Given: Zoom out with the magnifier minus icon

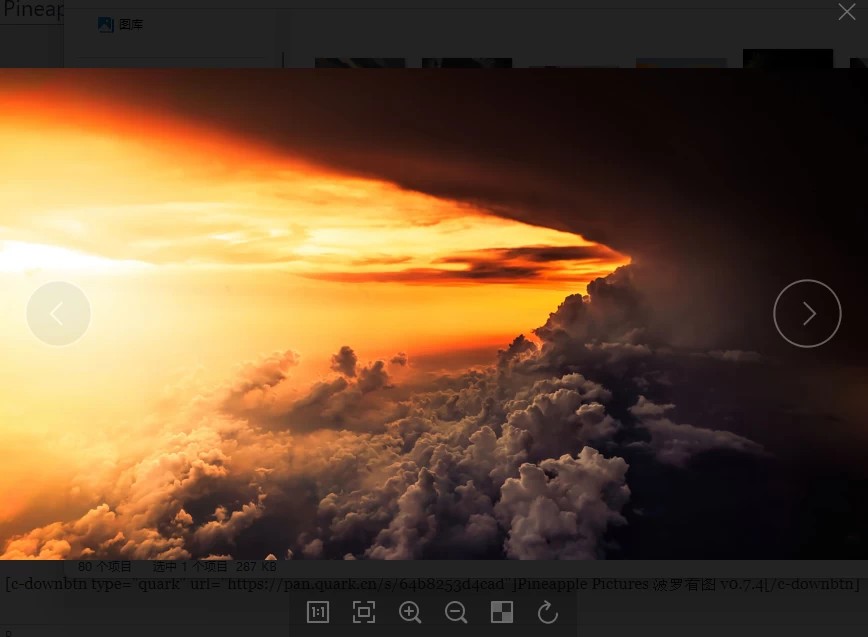Looking at the screenshot, I should click(456, 613).
